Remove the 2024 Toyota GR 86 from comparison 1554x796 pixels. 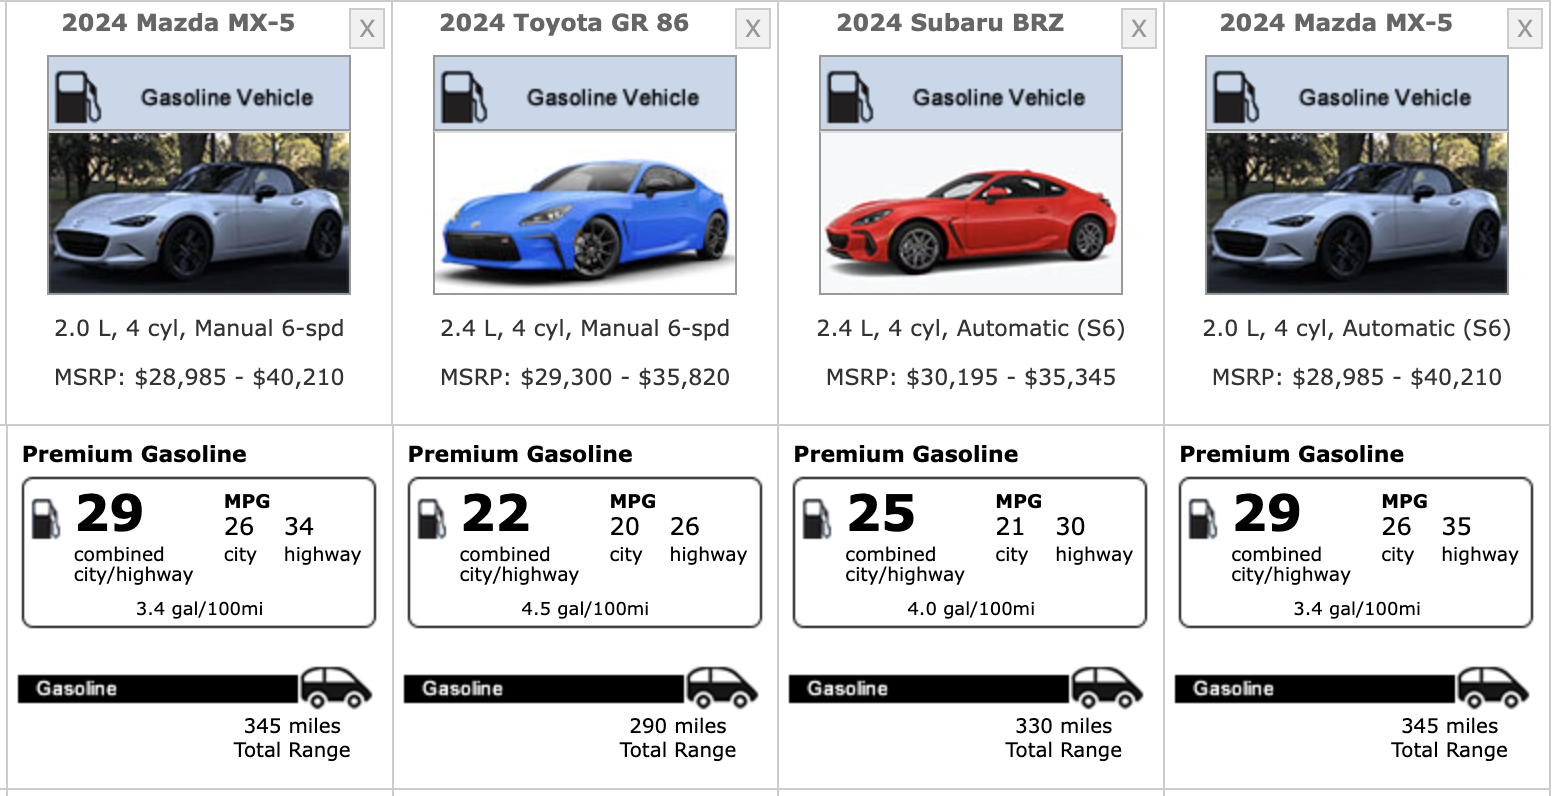(x=753, y=29)
